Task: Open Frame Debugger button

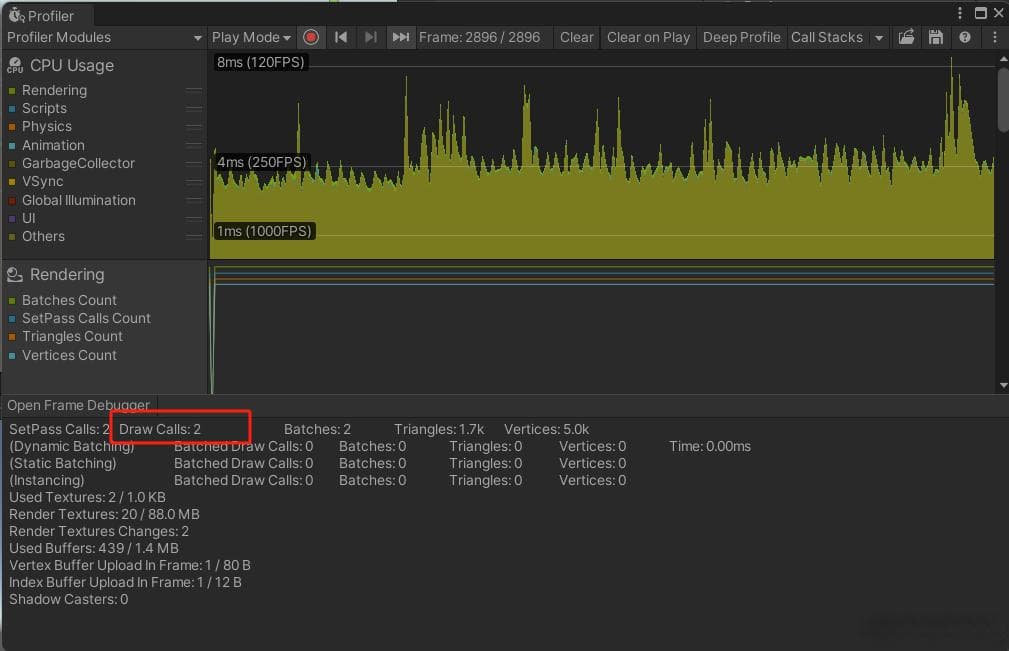Action: 79,405
